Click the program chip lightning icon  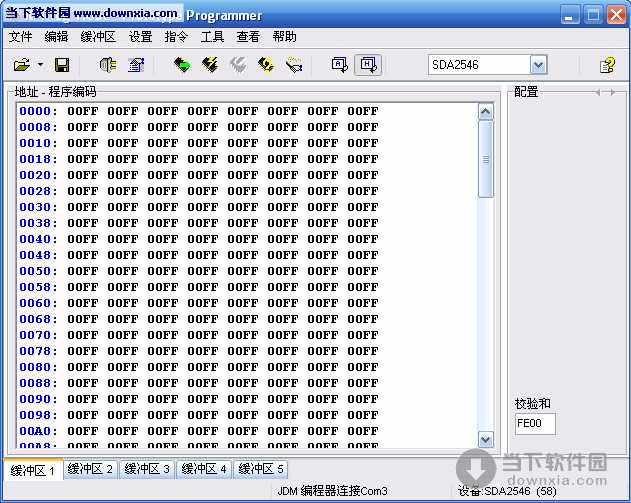point(210,65)
